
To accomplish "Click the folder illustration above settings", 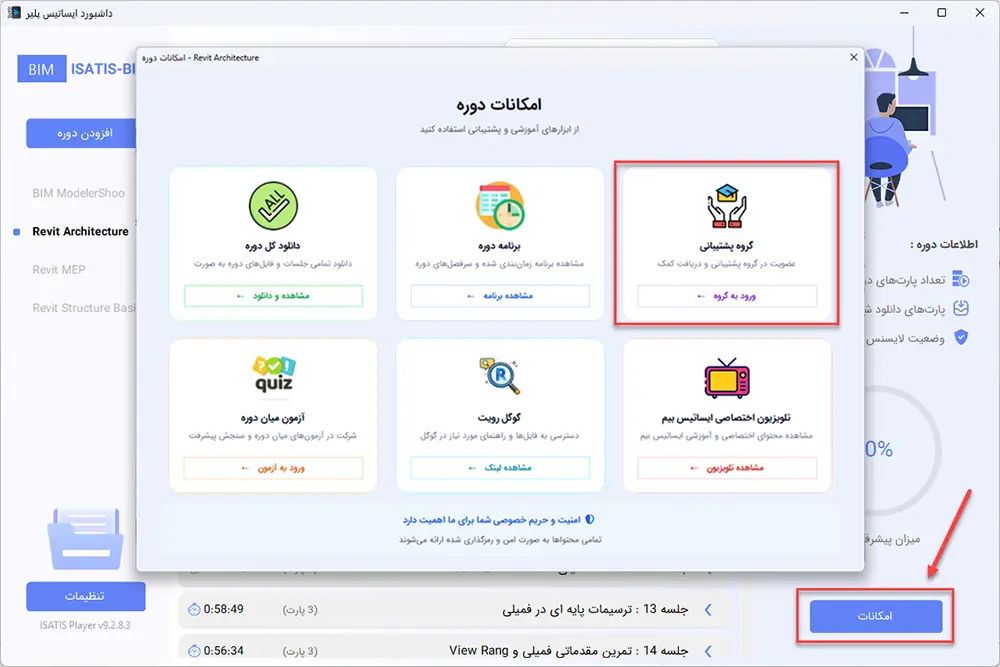I will tap(85, 539).
